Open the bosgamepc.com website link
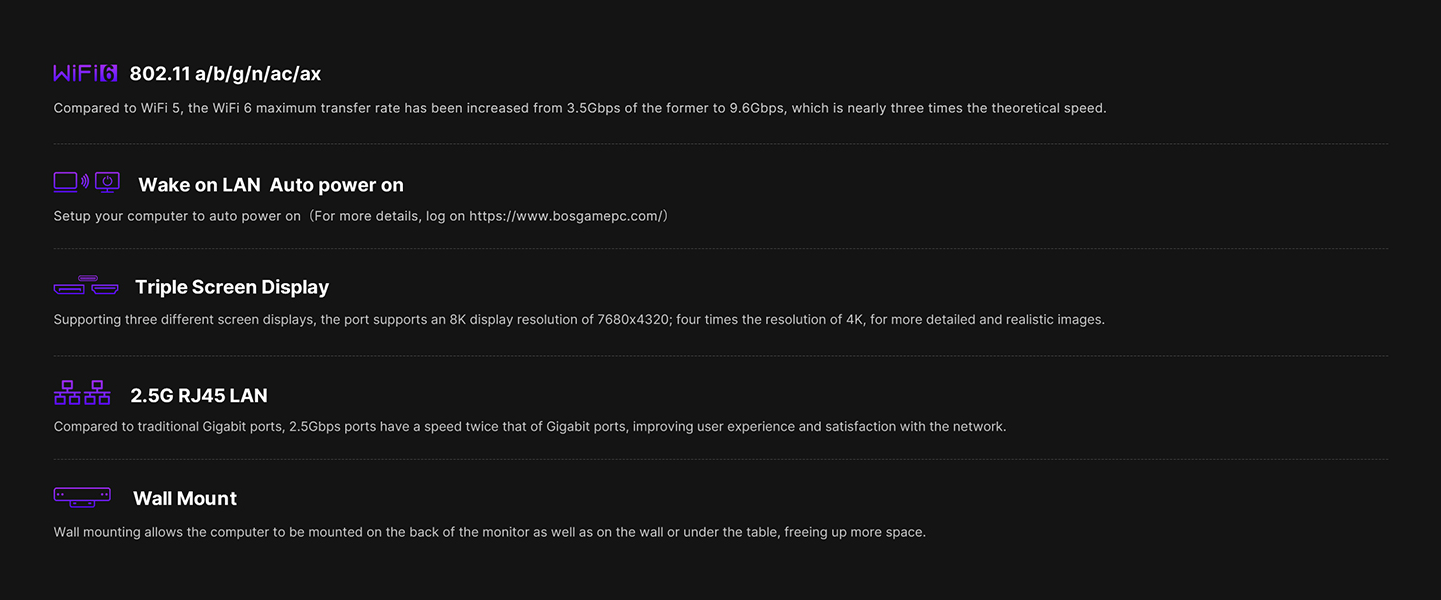Viewport: 1441px width, 600px height. pos(567,216)
